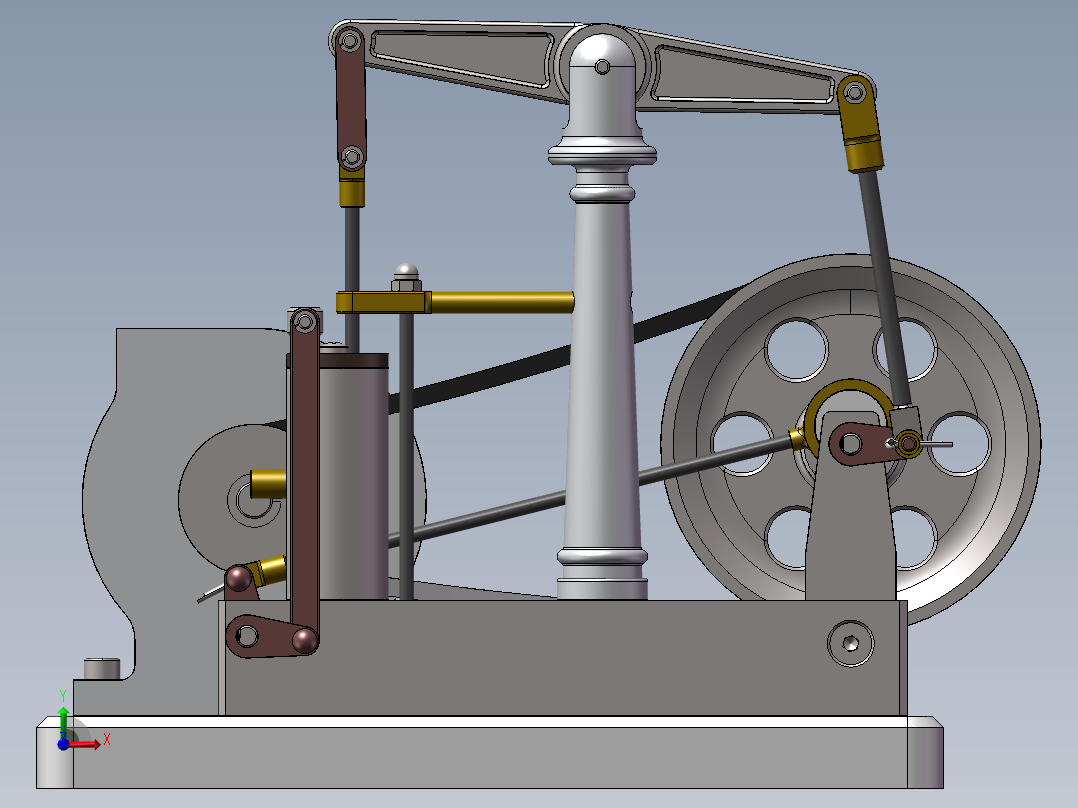The width and height of the screenshot is (1078, 808).
Task: Click the blue Z axis dot of the triad
Action: 63,745
